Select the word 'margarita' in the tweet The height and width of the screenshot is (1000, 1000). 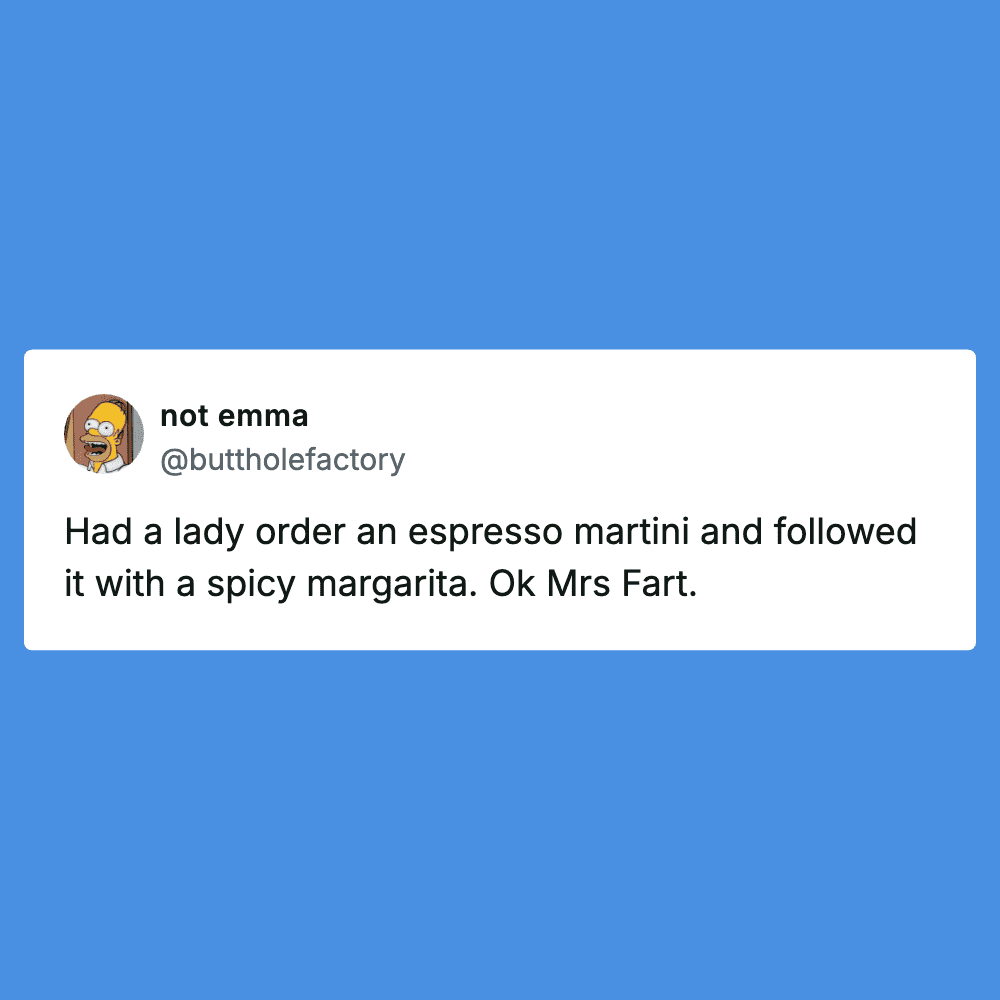coord(392,584)
